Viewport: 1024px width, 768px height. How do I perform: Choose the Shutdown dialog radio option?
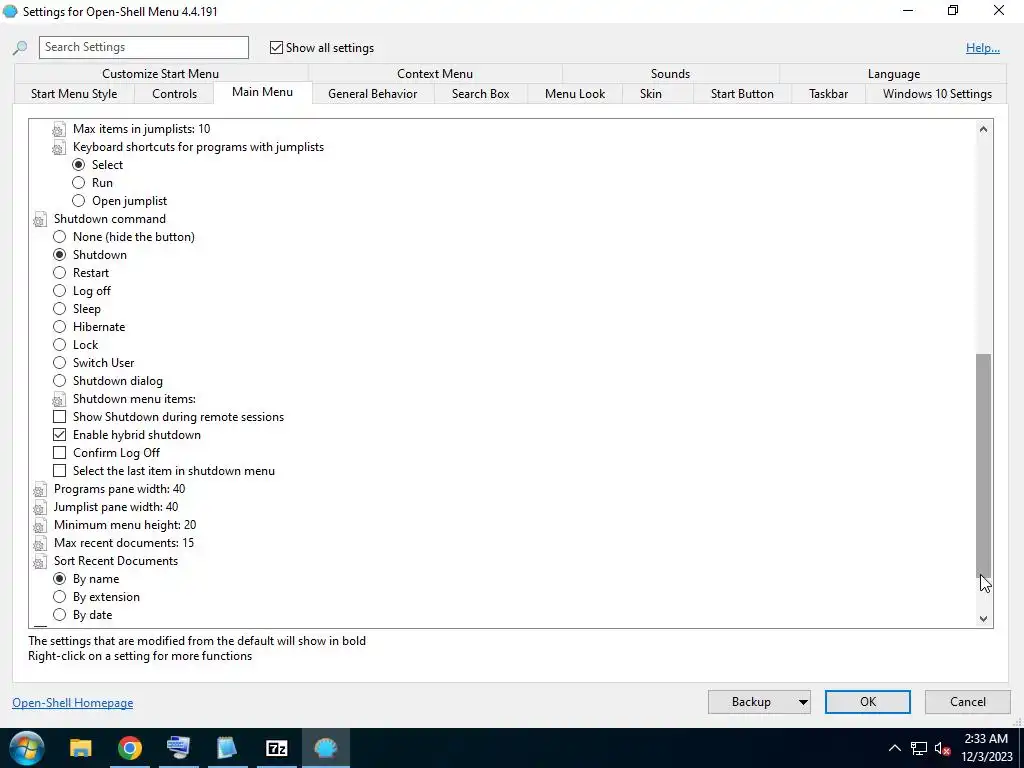click(x=59, y=381)
